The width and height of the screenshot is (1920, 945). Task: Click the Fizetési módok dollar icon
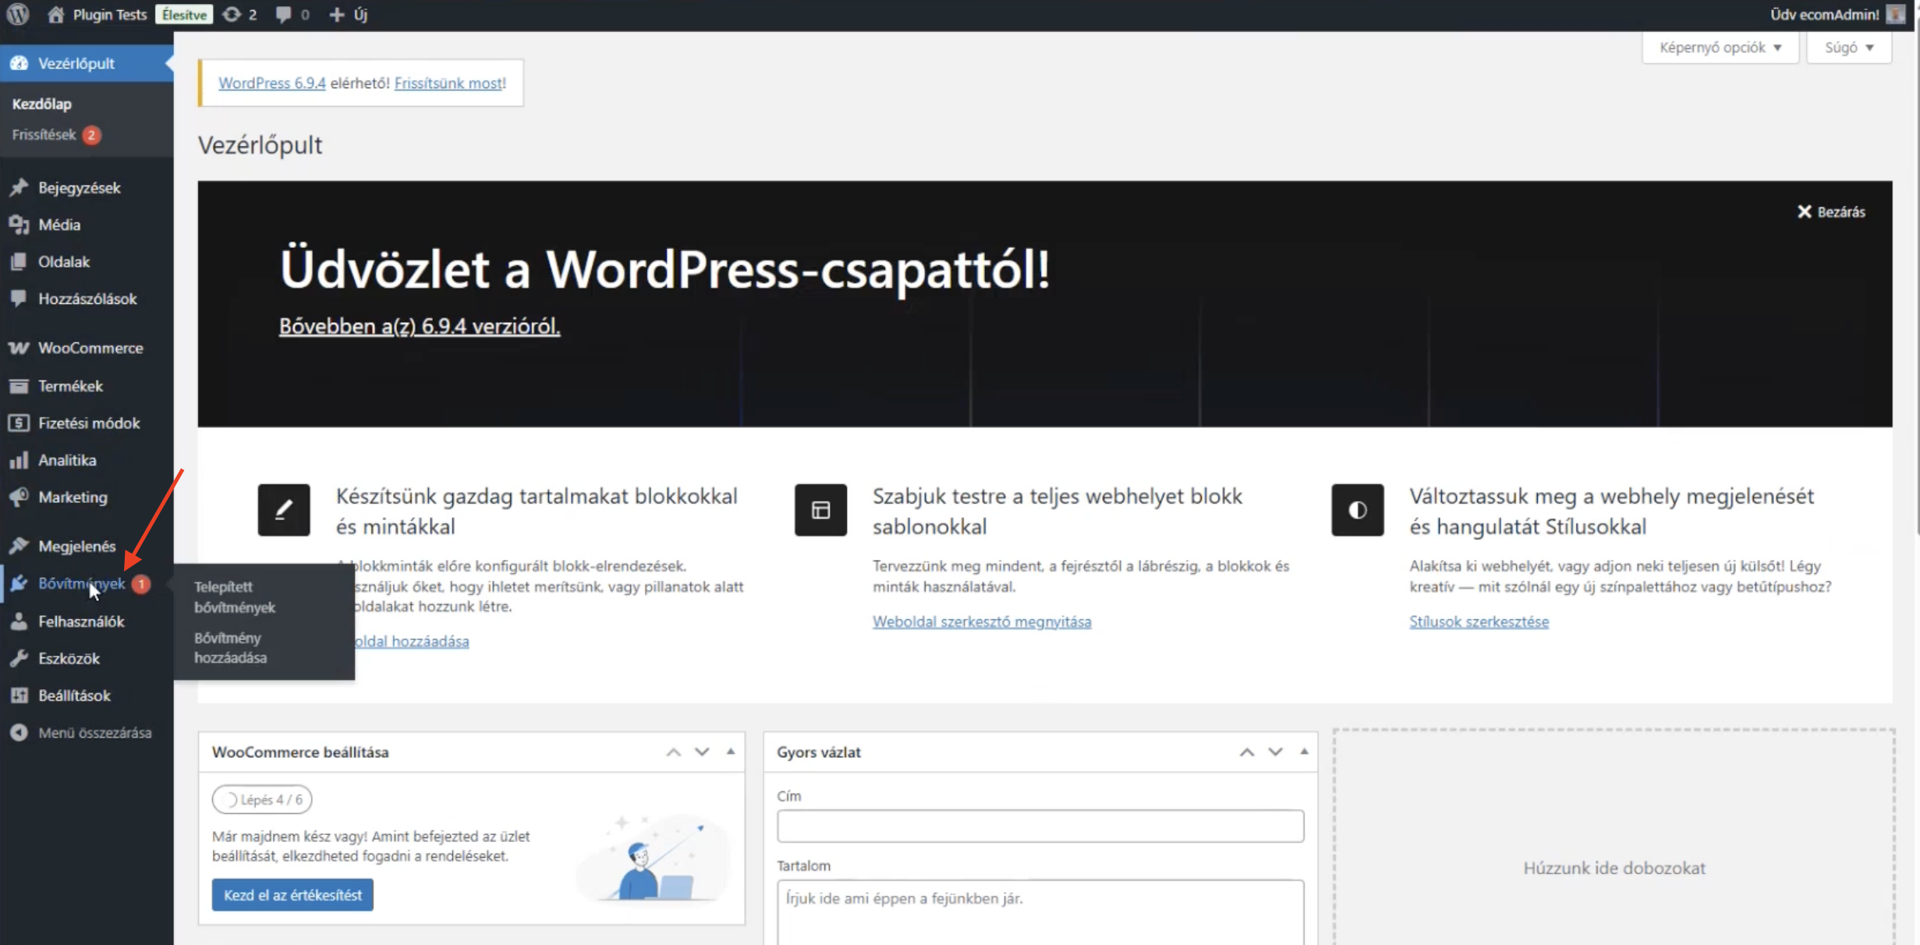[19, 423]
